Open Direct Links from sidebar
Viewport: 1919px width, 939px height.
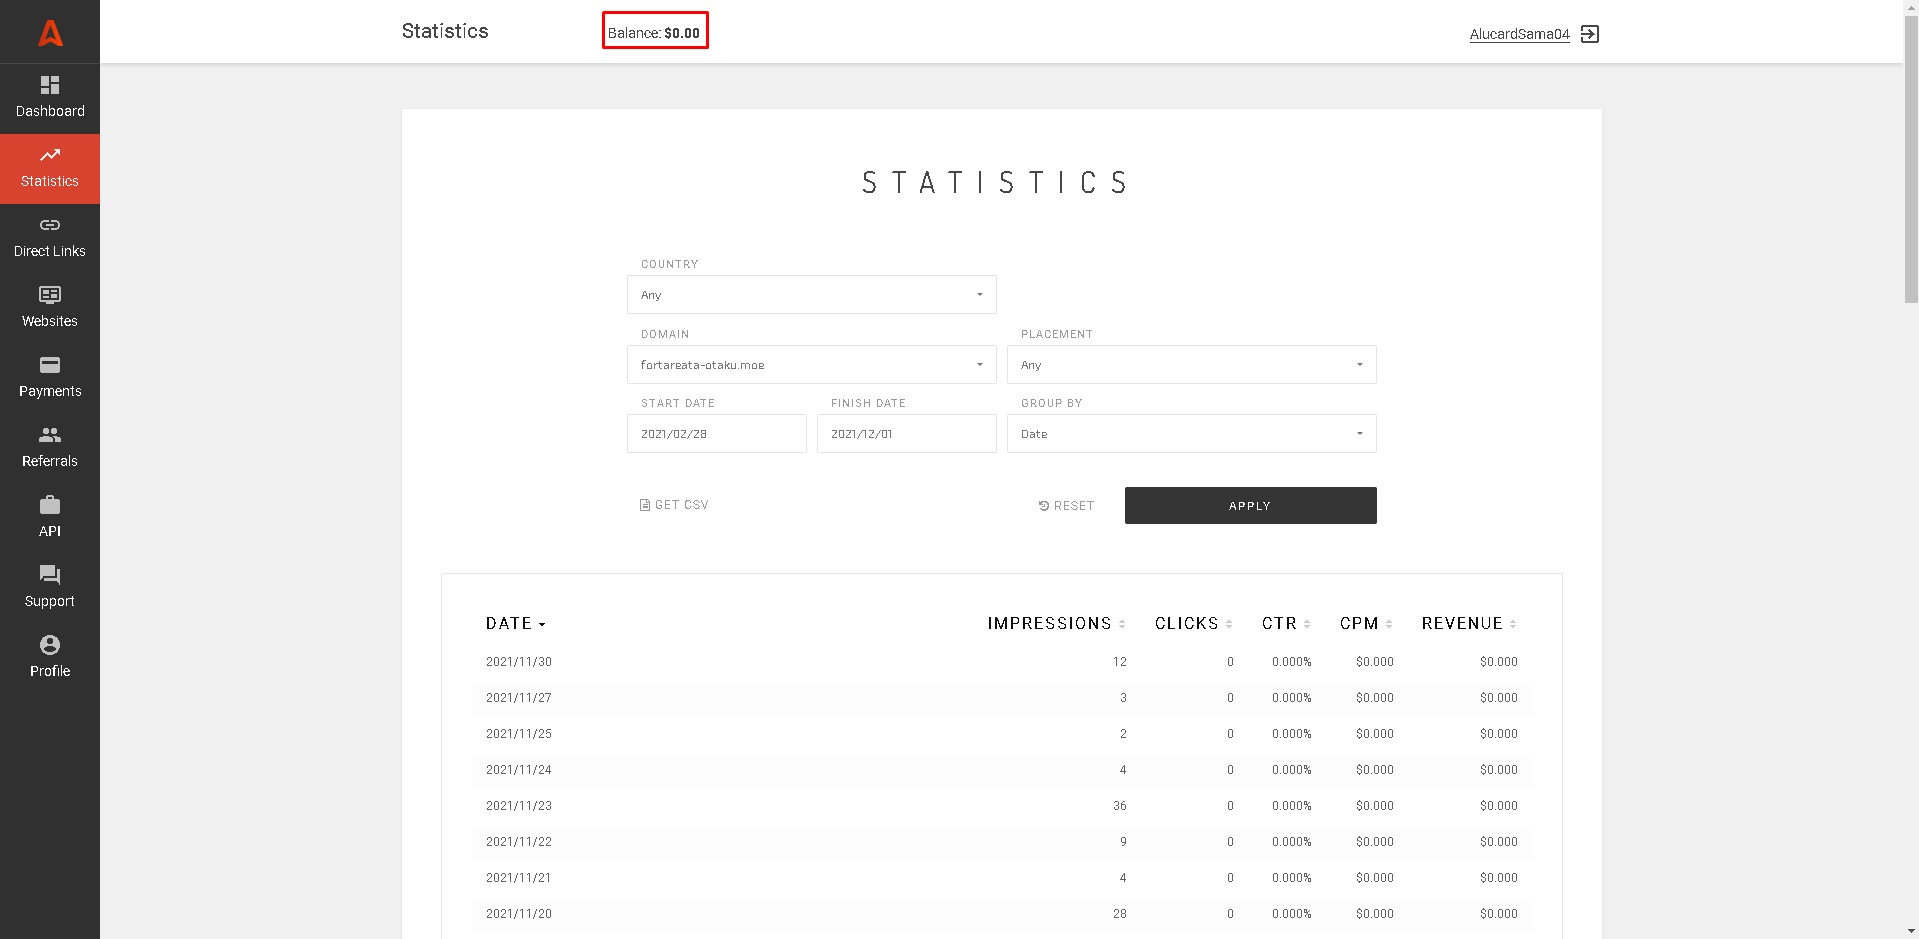tap(50, 238)
